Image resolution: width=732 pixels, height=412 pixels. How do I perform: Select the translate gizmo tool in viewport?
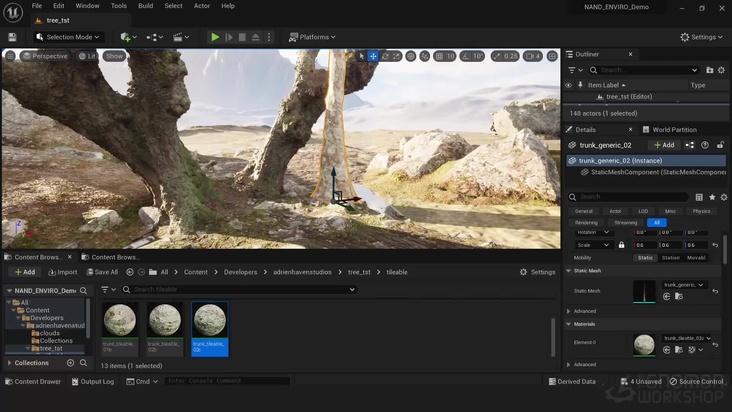[x=373, y=56]
